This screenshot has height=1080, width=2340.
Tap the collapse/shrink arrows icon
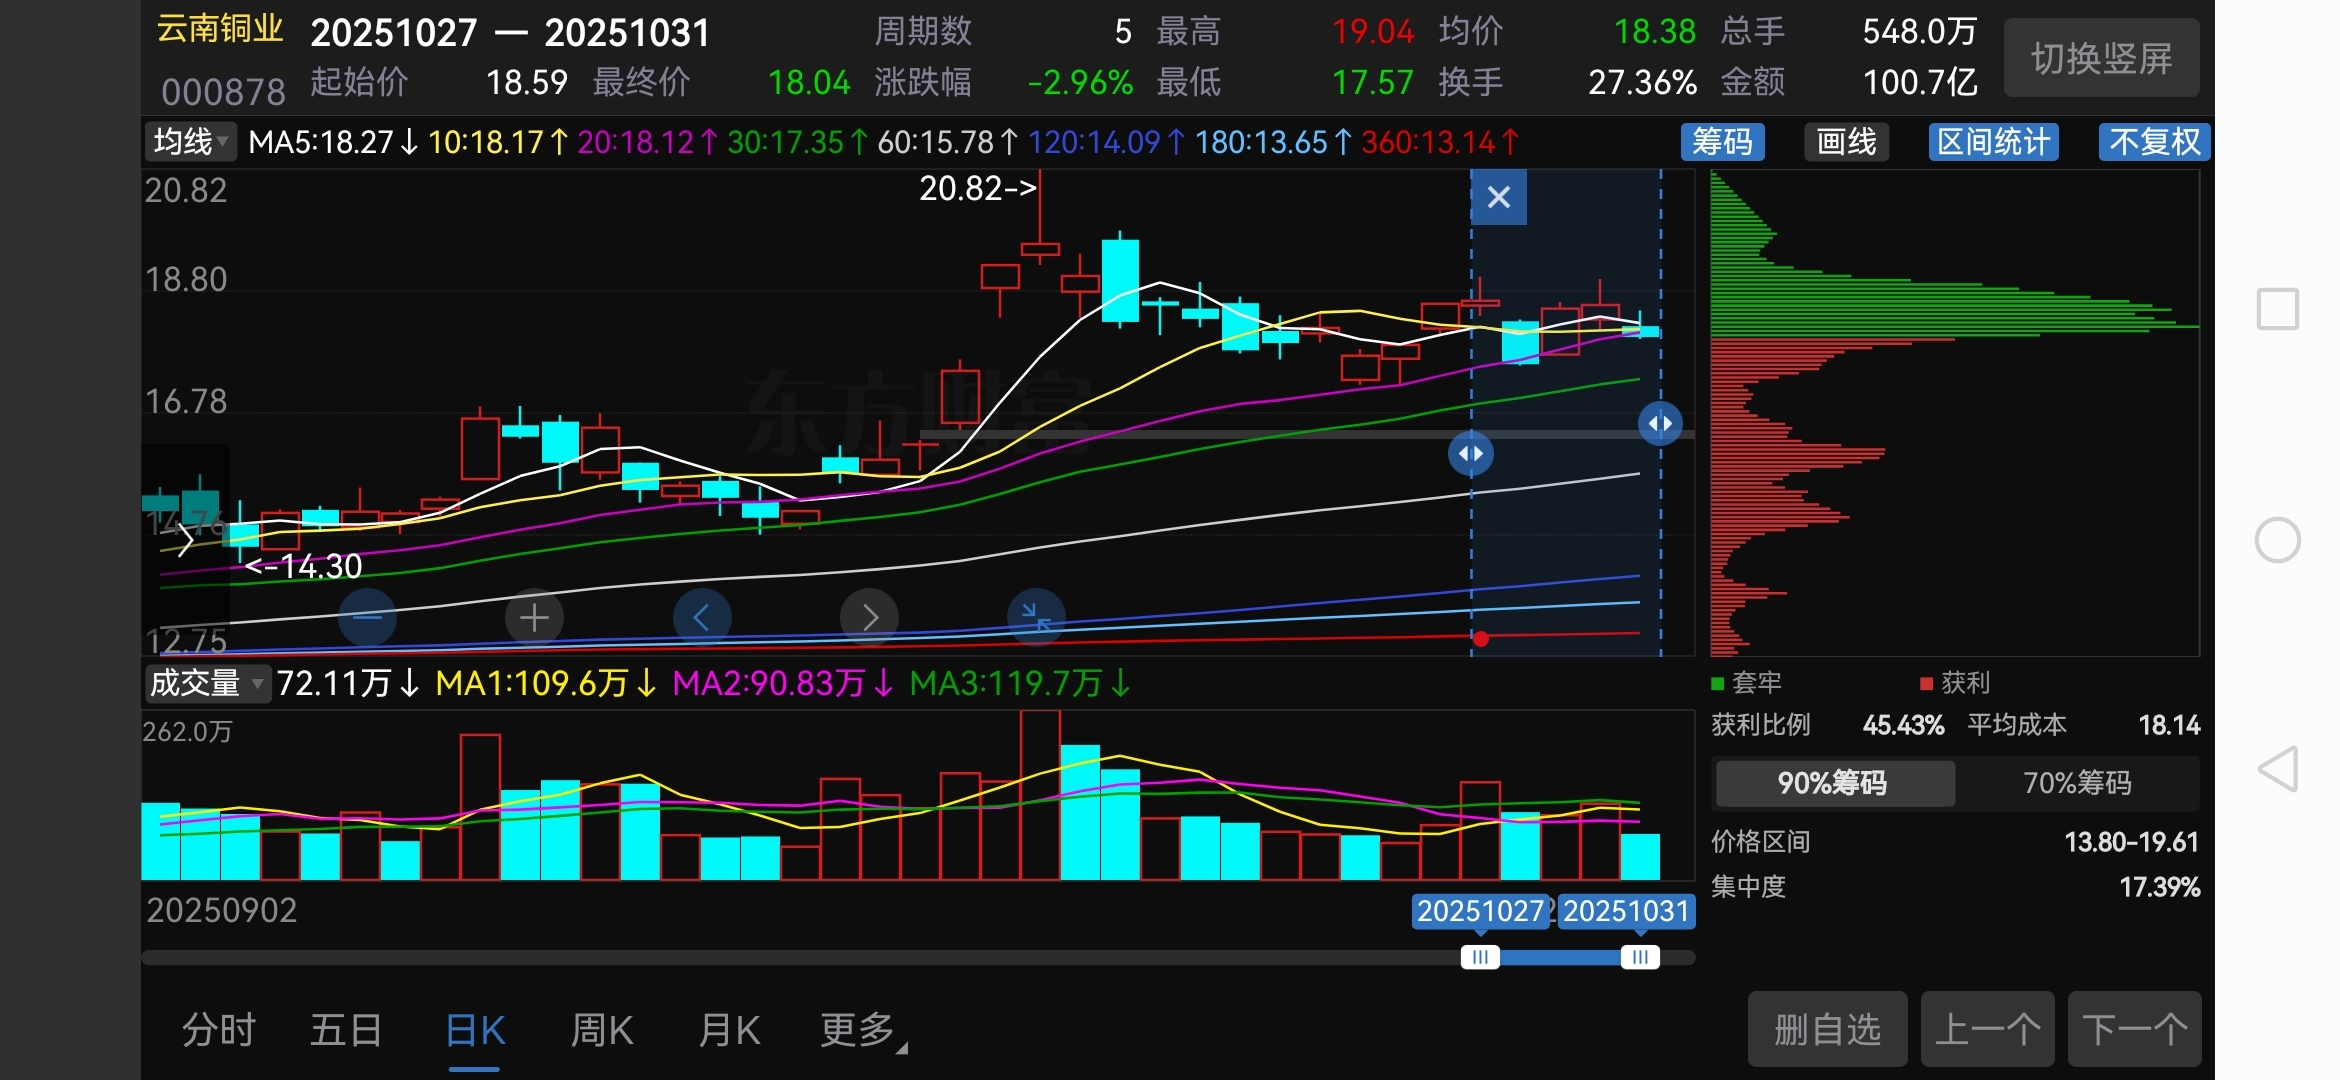click(1036, 617)
